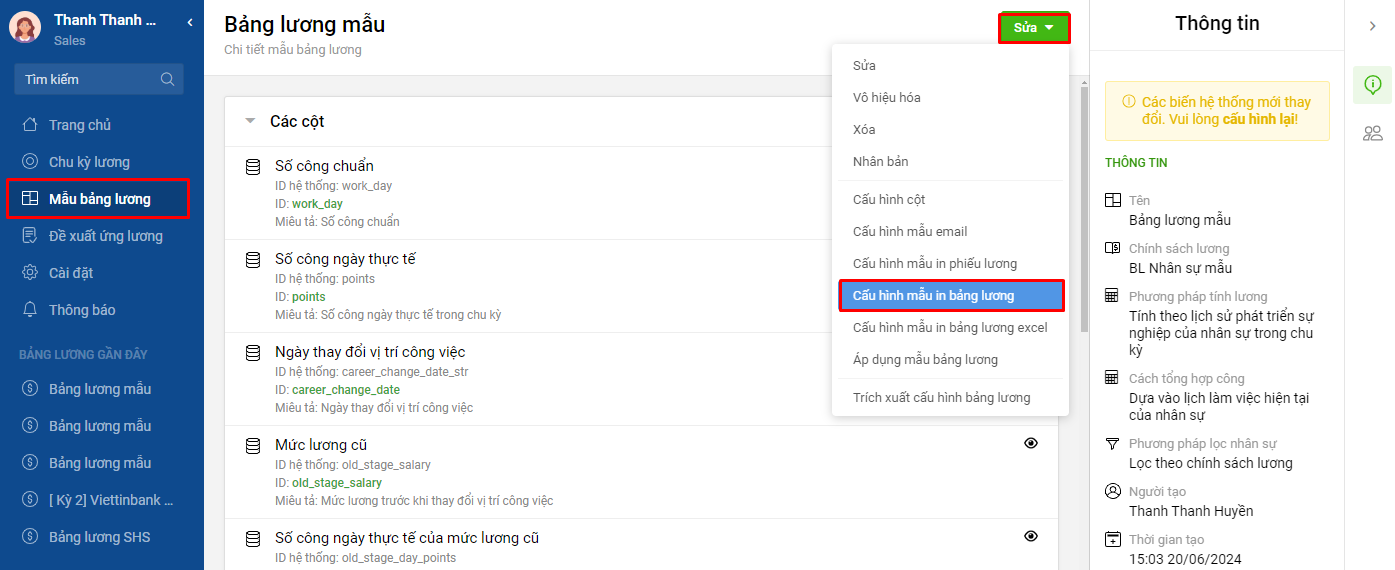The image size is (1395, 570).
Task: Click the Cài đặt gear icon
Action: [x=31, y=273]
